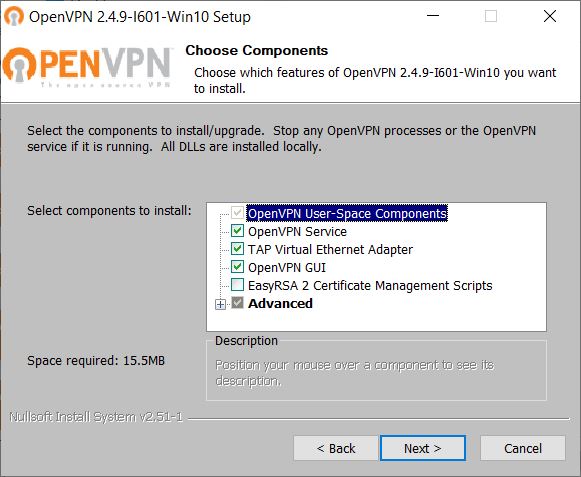Select the OpenVPN Service tree item
The width and height of the screenshot is (581, 477).
point(297,232)
